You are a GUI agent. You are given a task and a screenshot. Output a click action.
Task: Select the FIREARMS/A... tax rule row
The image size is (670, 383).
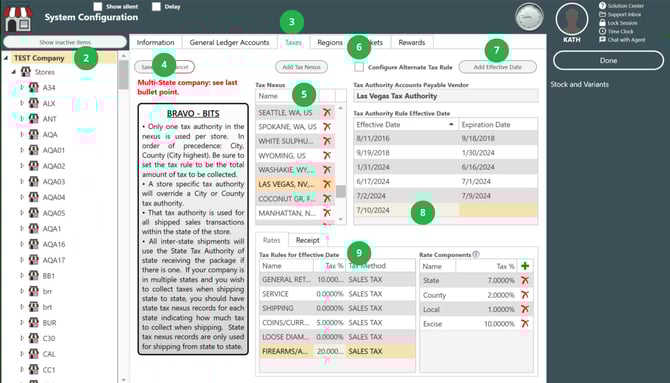point(337,351)
